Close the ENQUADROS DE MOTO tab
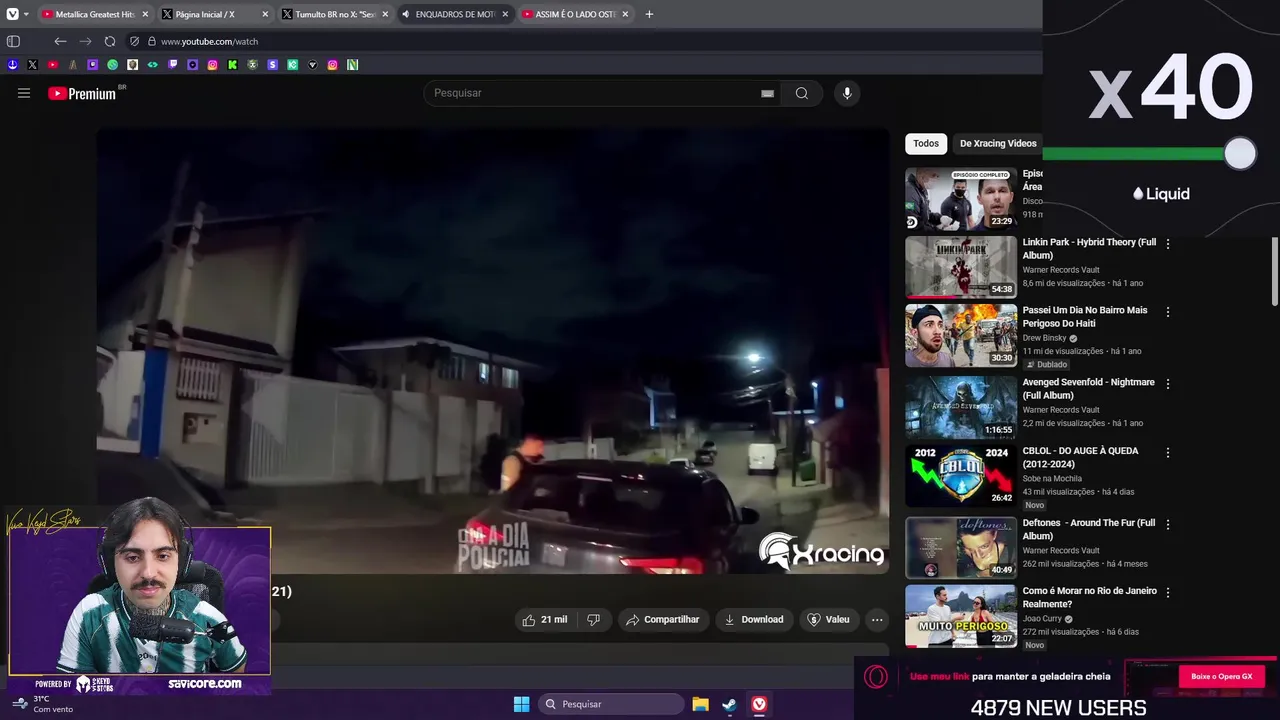The height and width of the screenshot is (720, 1280). pos(505,14)
